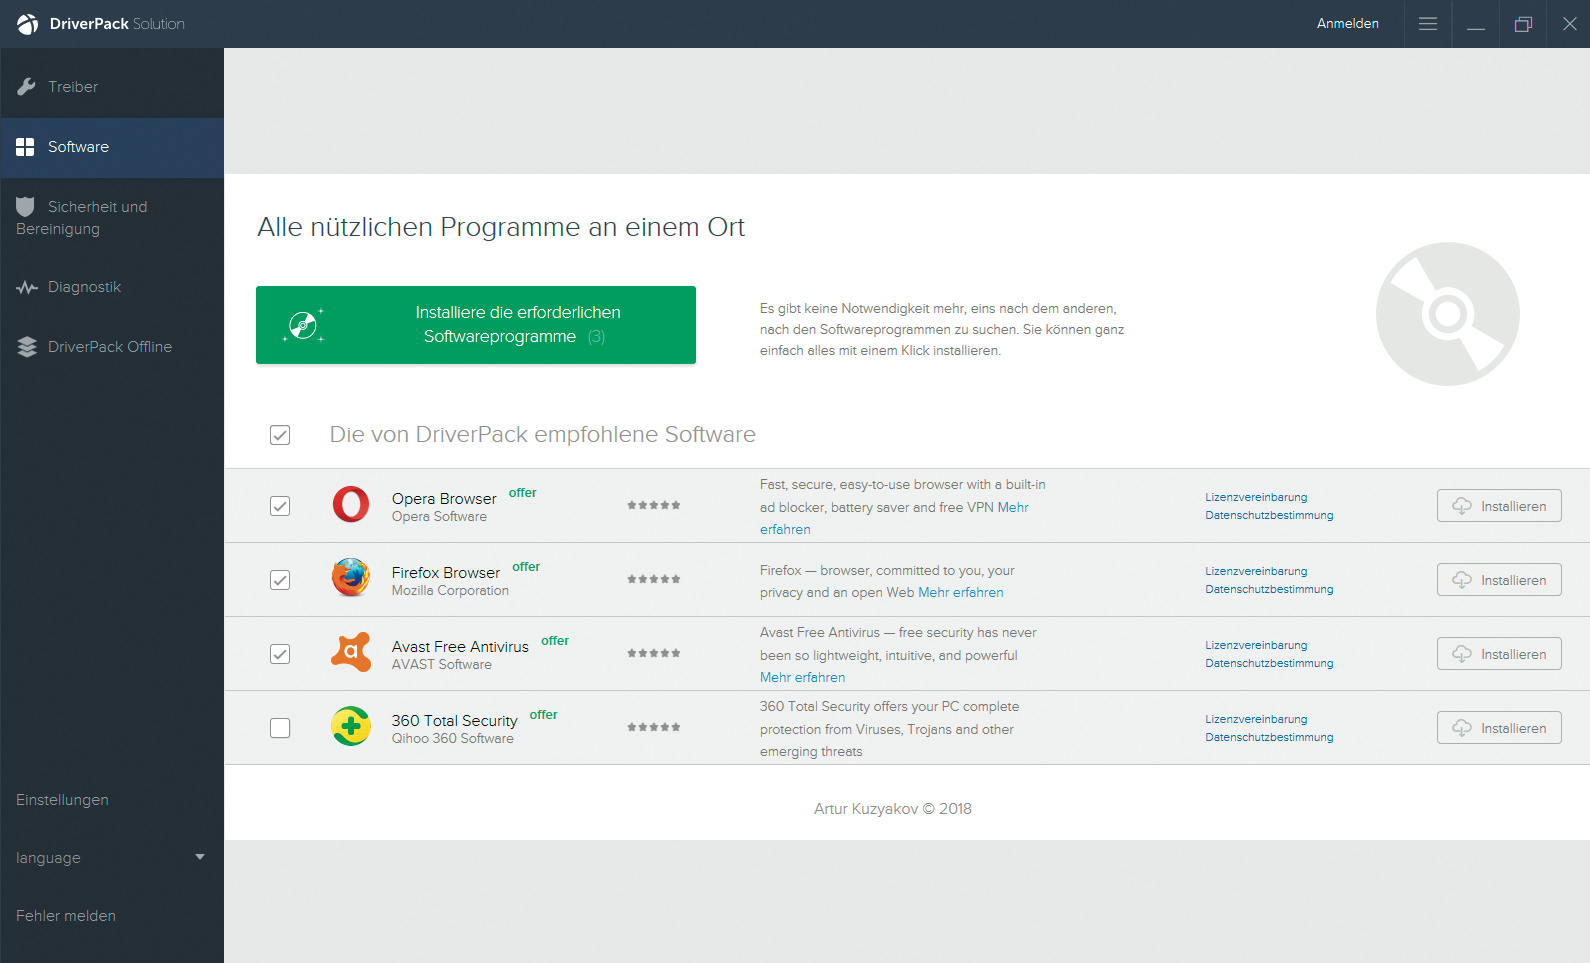Click the Avast Free Antivirus logo
The height and width of the screenshot is (963, 1590).
point(351,652)
